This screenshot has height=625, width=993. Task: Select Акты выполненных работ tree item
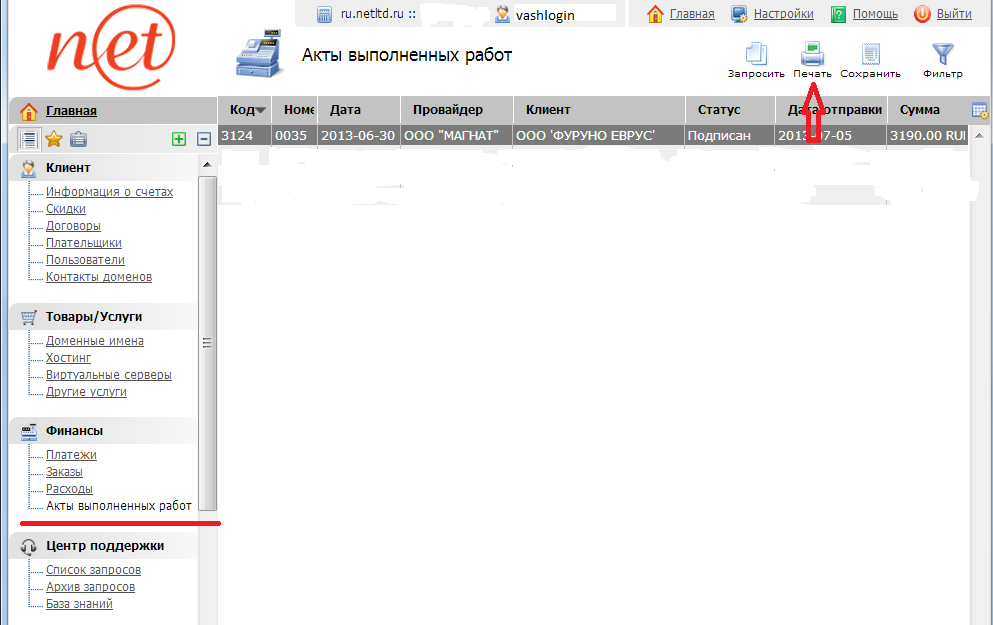tap(118, 506)
